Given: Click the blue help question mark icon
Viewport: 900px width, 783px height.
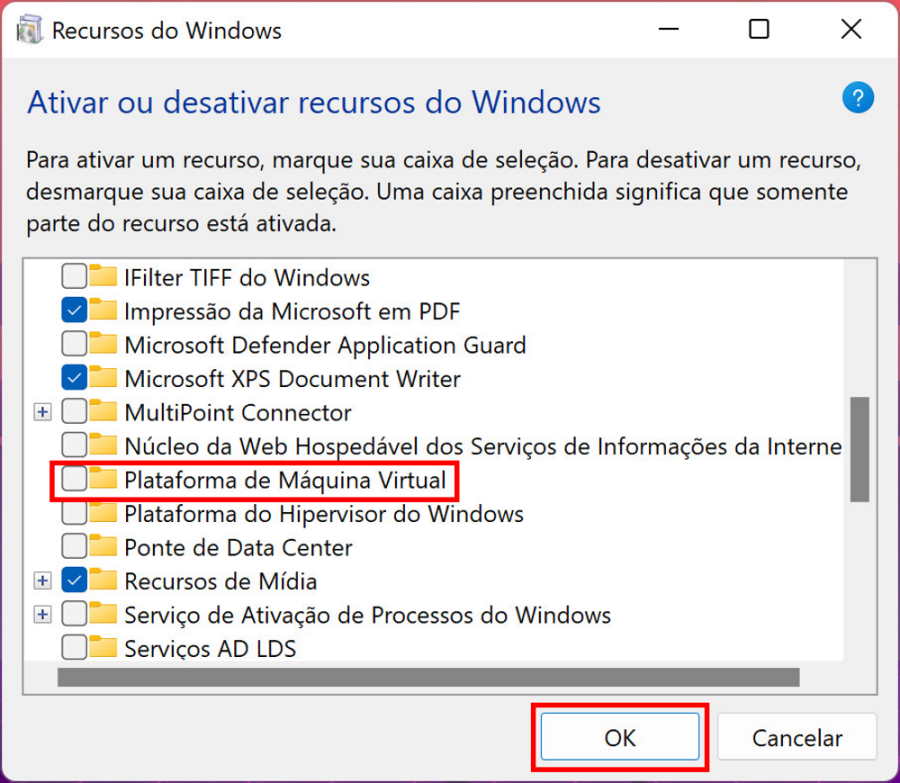Looking at the screenshot, I should click(x=858, y=98).
